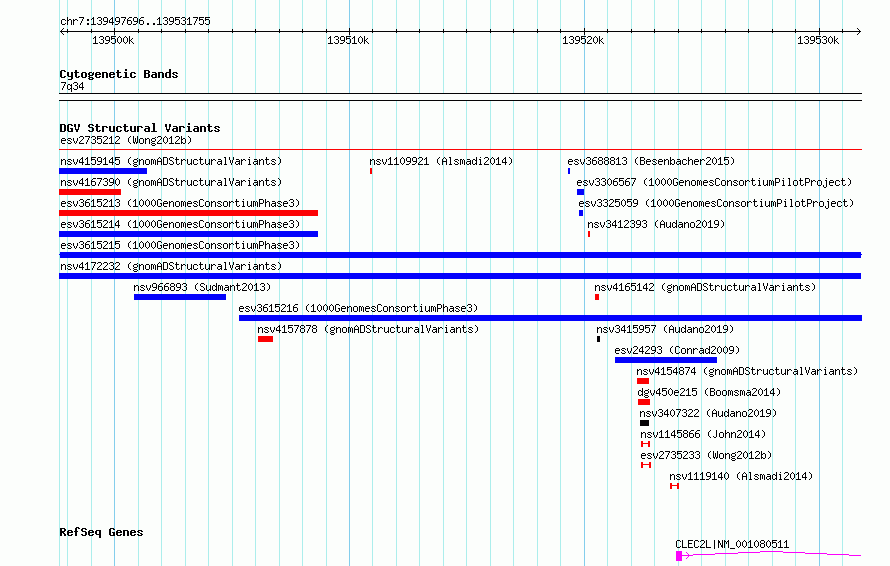Select the dgv450e215 red variant block
The height and width of the screenshot is (566, 890).
[644, 402]
